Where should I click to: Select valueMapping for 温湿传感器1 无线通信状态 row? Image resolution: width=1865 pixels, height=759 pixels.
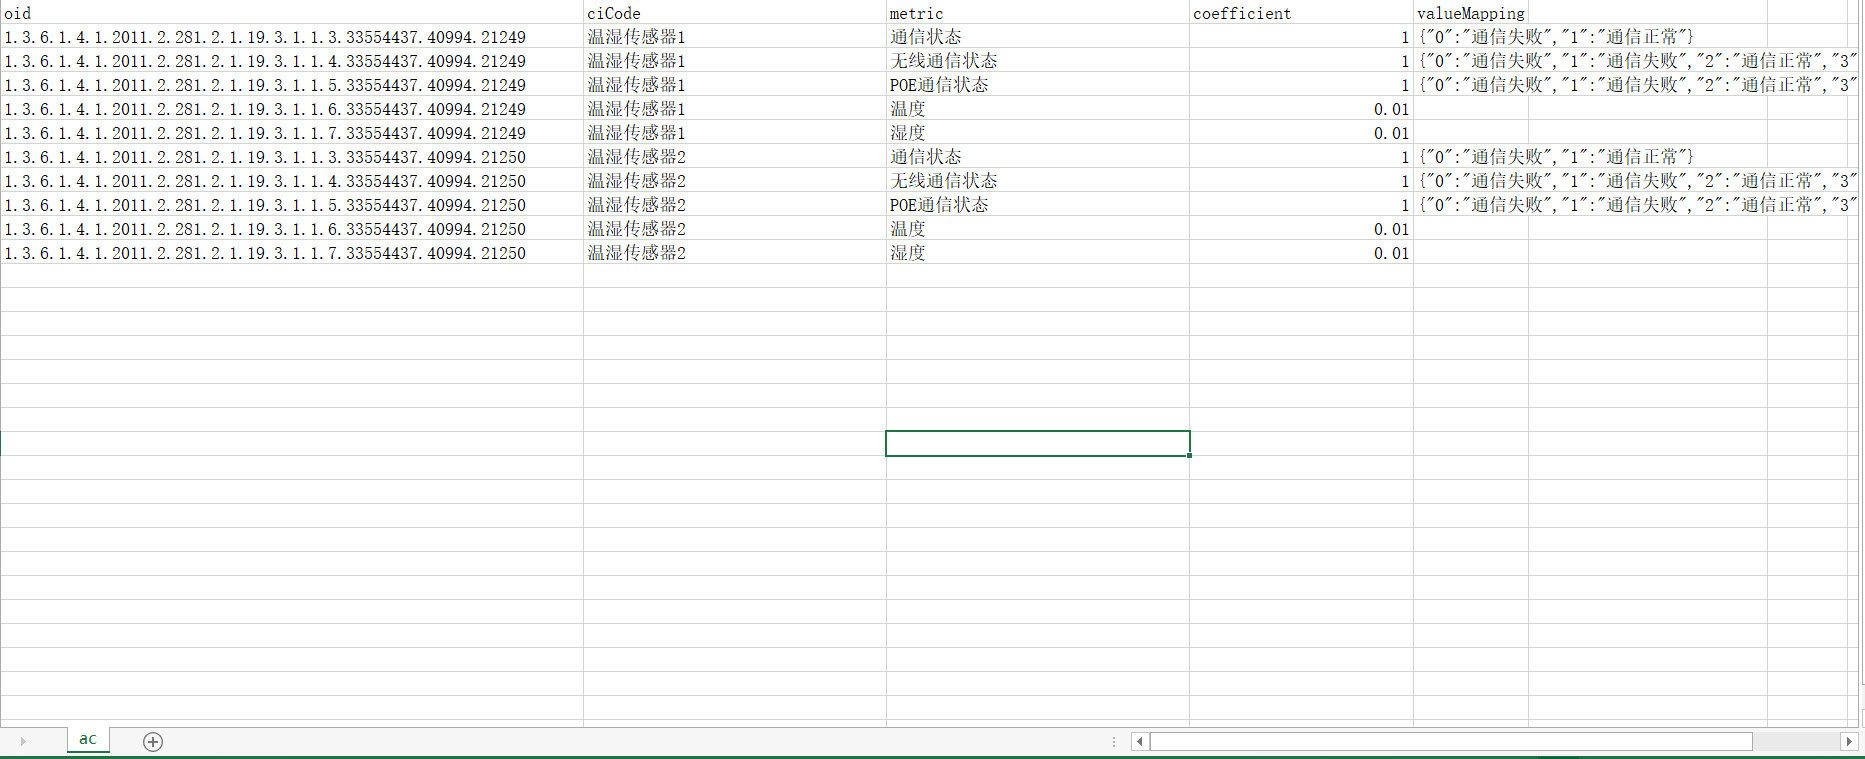(1471, 61)
